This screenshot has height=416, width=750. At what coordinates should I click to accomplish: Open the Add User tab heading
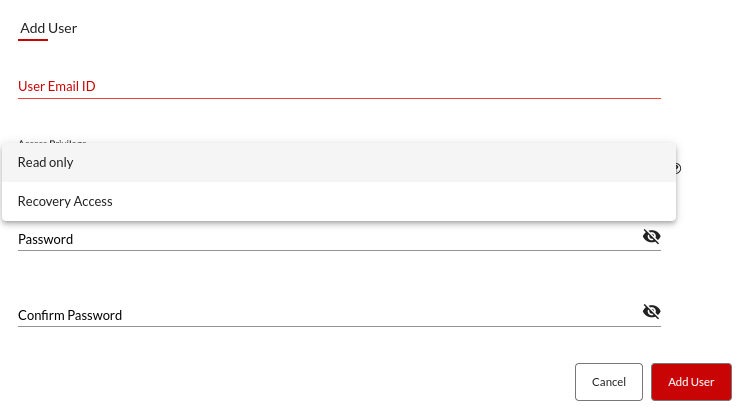pyautogui.click(x=48, y=28)
